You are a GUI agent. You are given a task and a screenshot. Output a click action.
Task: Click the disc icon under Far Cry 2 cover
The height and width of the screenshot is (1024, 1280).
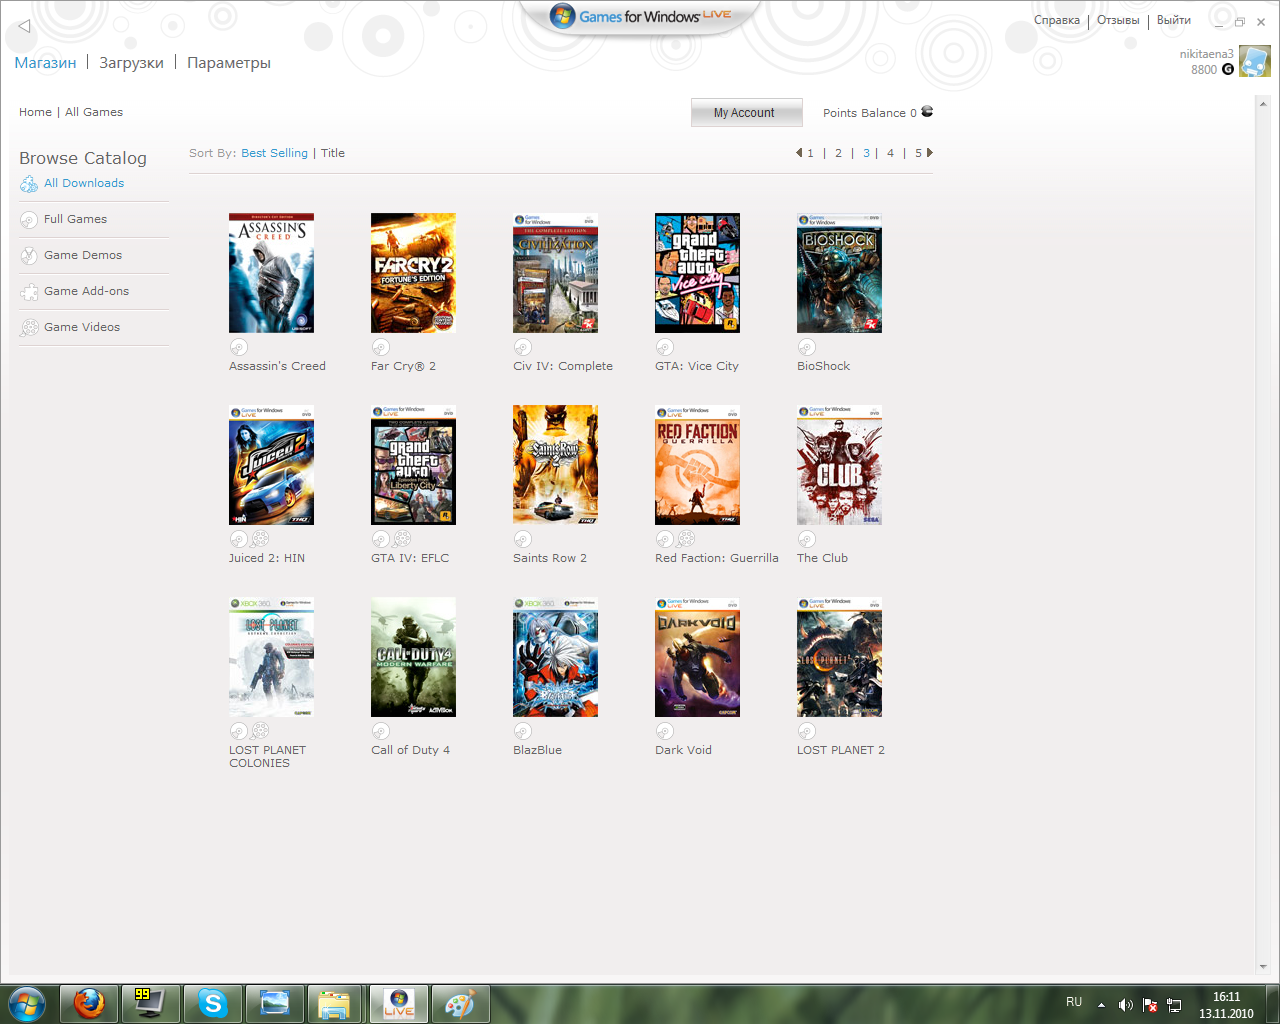coord(380,347)
